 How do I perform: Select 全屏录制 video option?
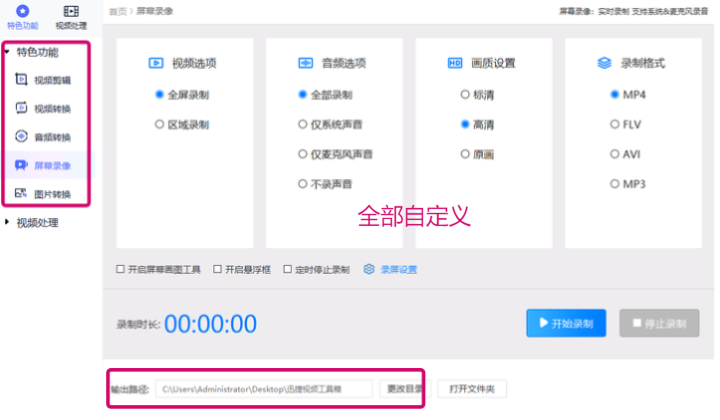182,95
